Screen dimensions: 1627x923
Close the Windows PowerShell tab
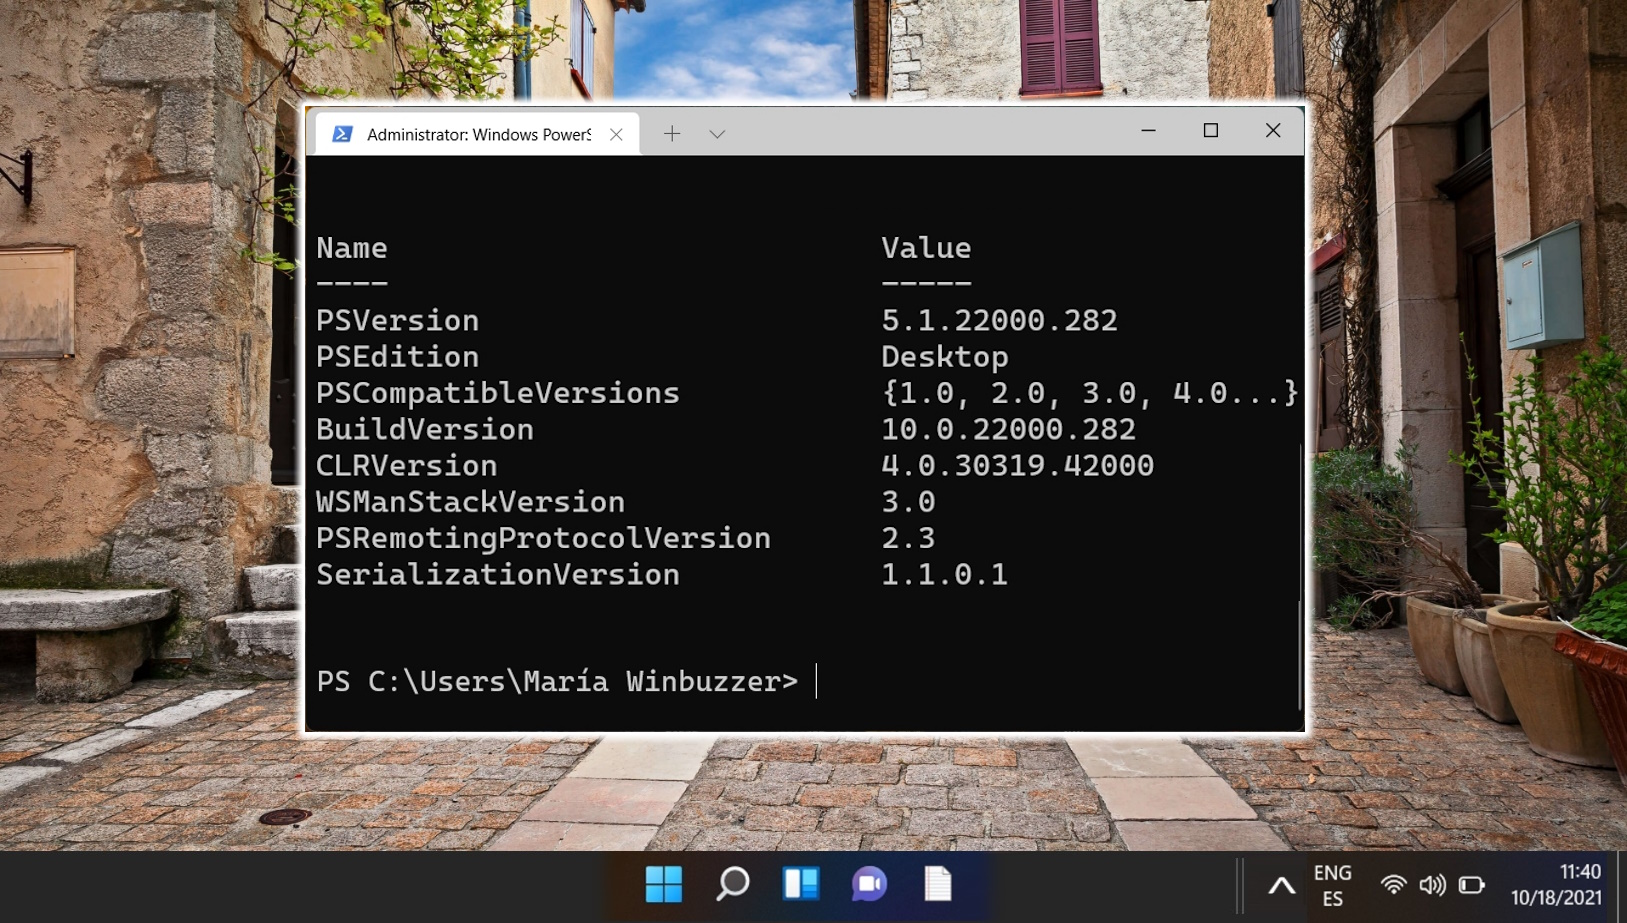click(x=617, y=133)
